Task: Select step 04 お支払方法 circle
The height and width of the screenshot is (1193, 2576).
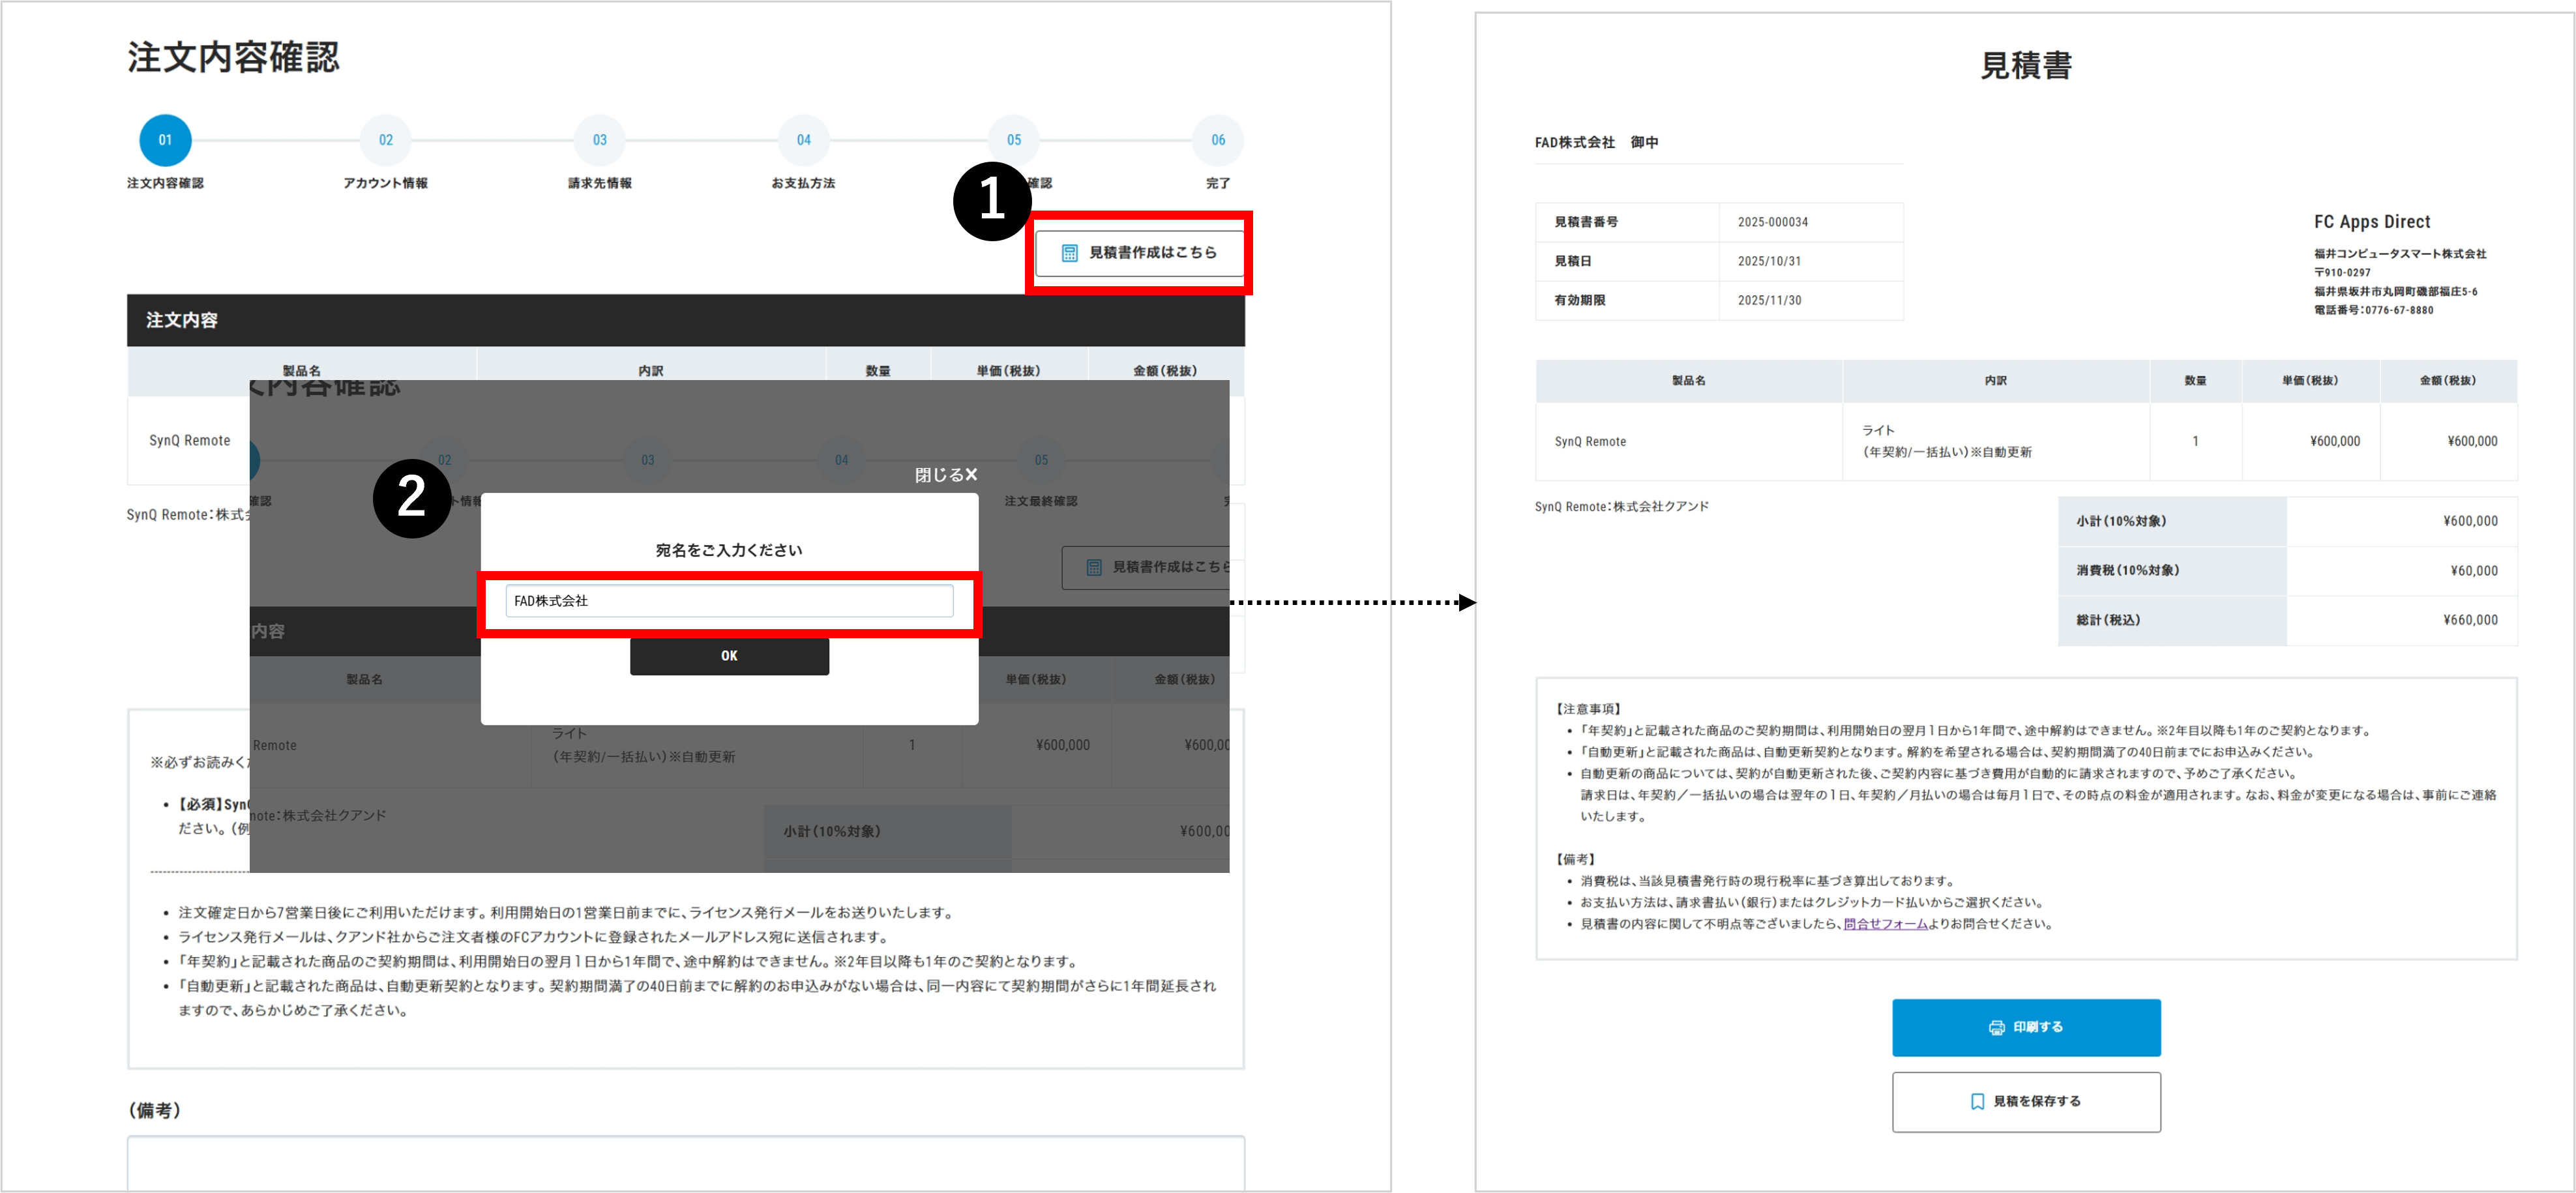Action: [803, 140]
